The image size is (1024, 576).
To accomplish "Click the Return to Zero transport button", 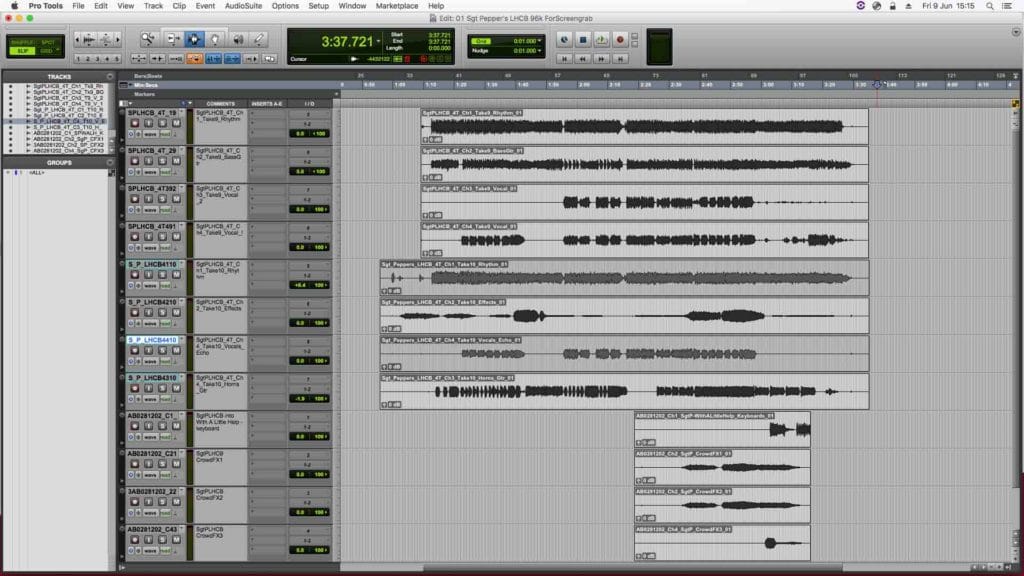I will (564, 59).
